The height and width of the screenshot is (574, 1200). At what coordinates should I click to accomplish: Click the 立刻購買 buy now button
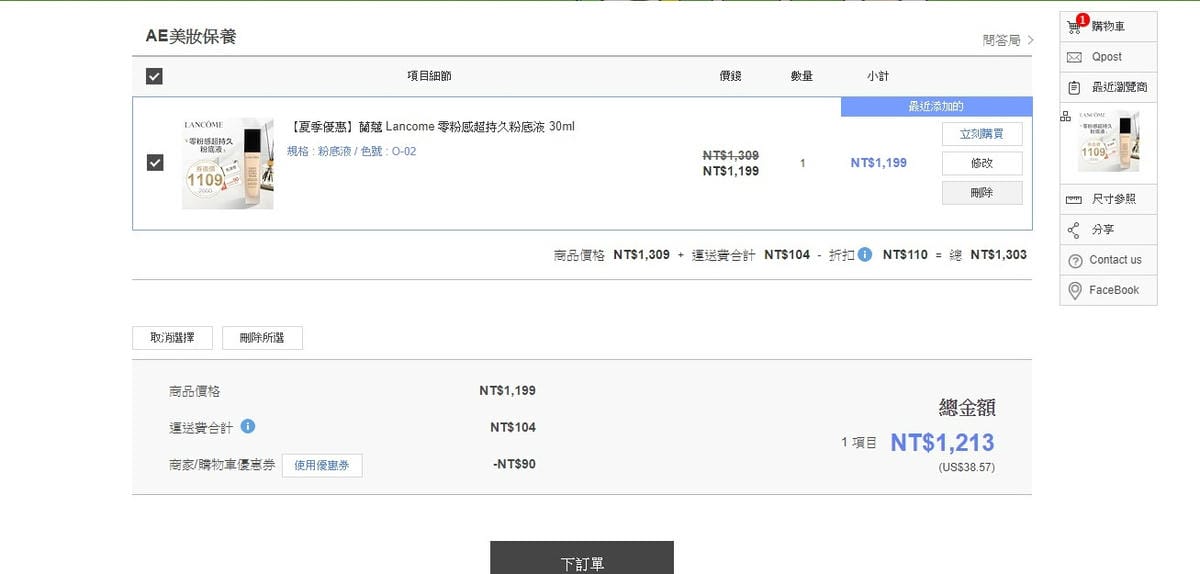coord(981,134)
